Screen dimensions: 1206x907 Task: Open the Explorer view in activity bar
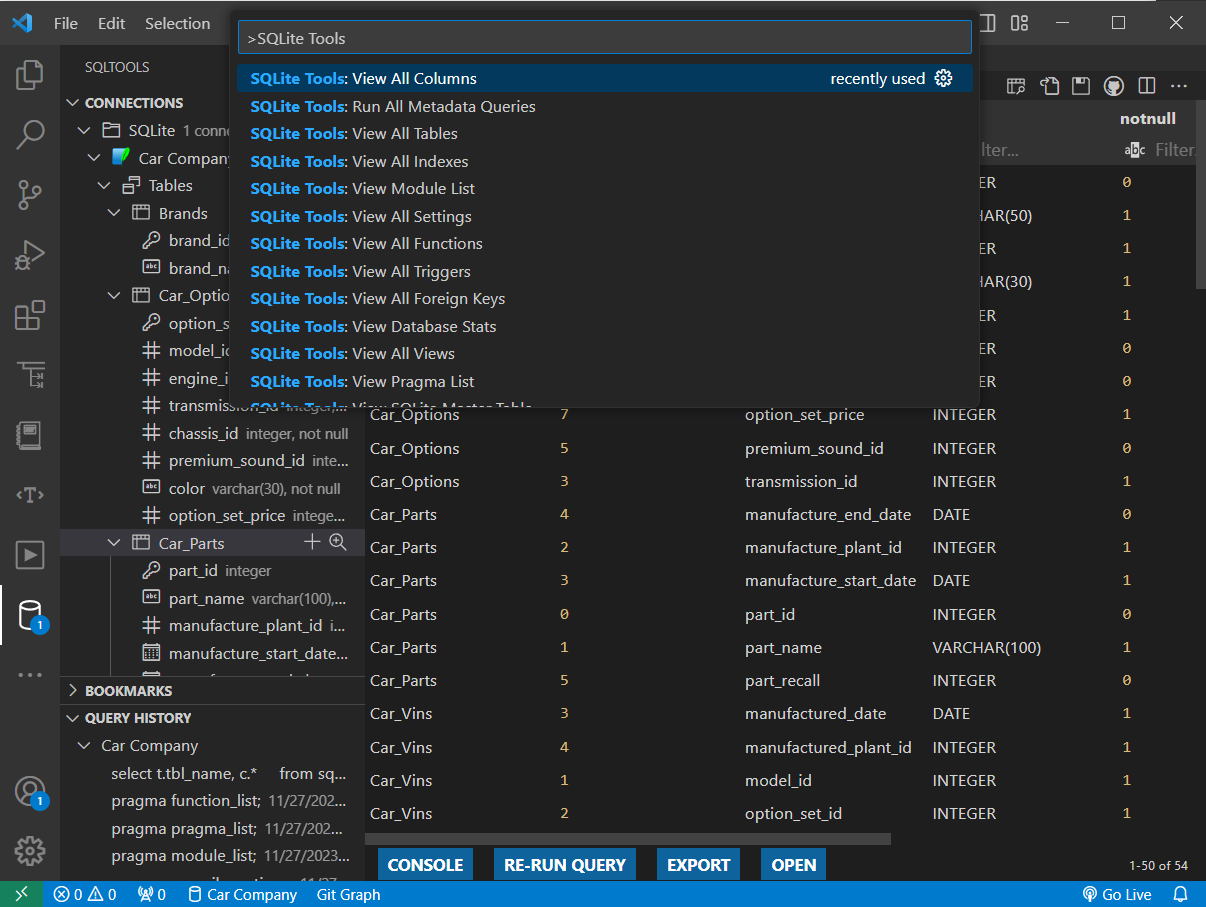(30, 75)
